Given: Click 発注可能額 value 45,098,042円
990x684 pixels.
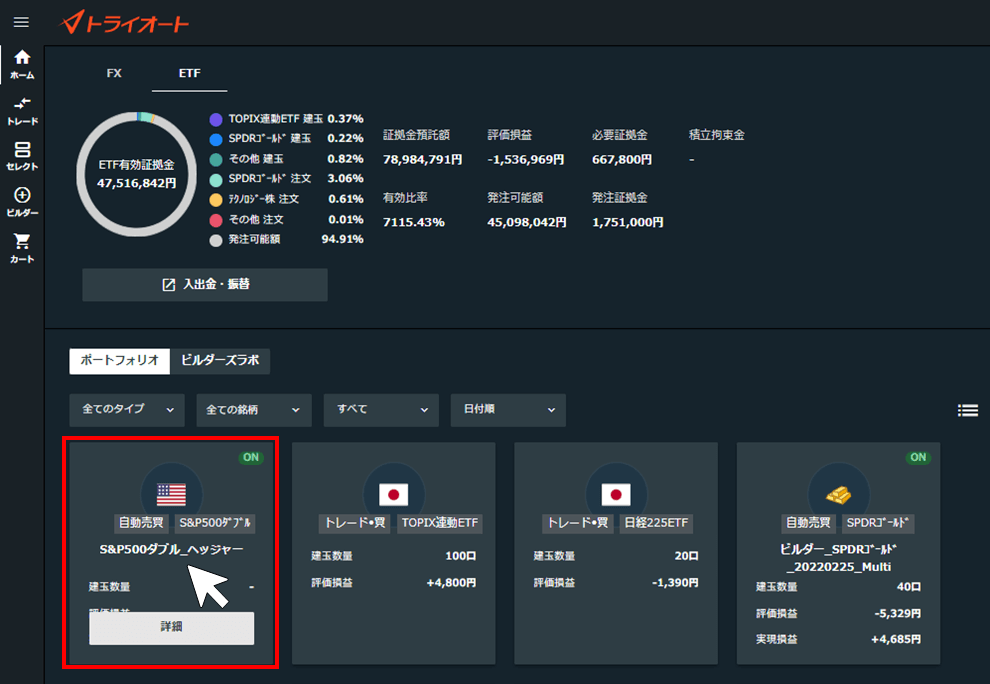Looking at the screenshot, I should [527, 222].
